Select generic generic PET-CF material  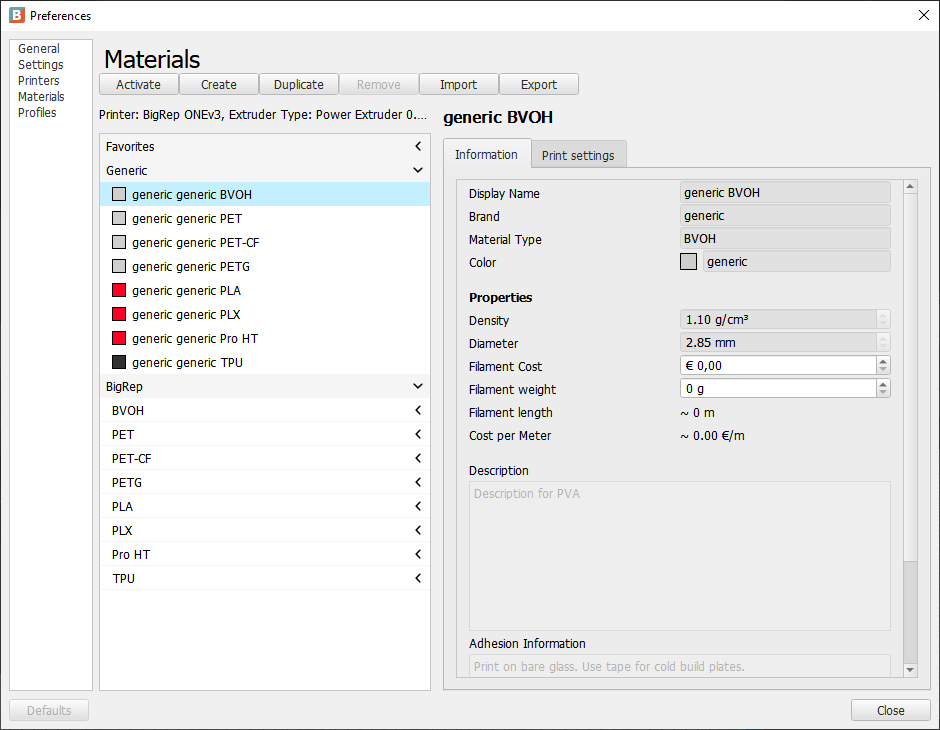point(265,242)
